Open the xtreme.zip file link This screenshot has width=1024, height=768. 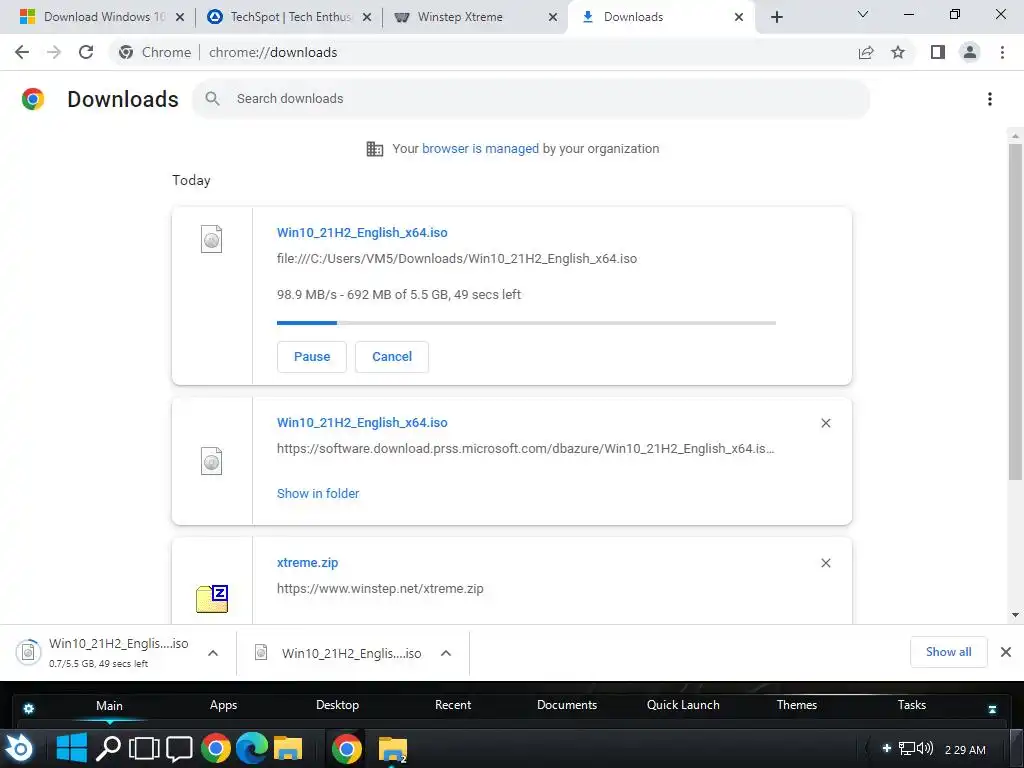click(308, 563)
